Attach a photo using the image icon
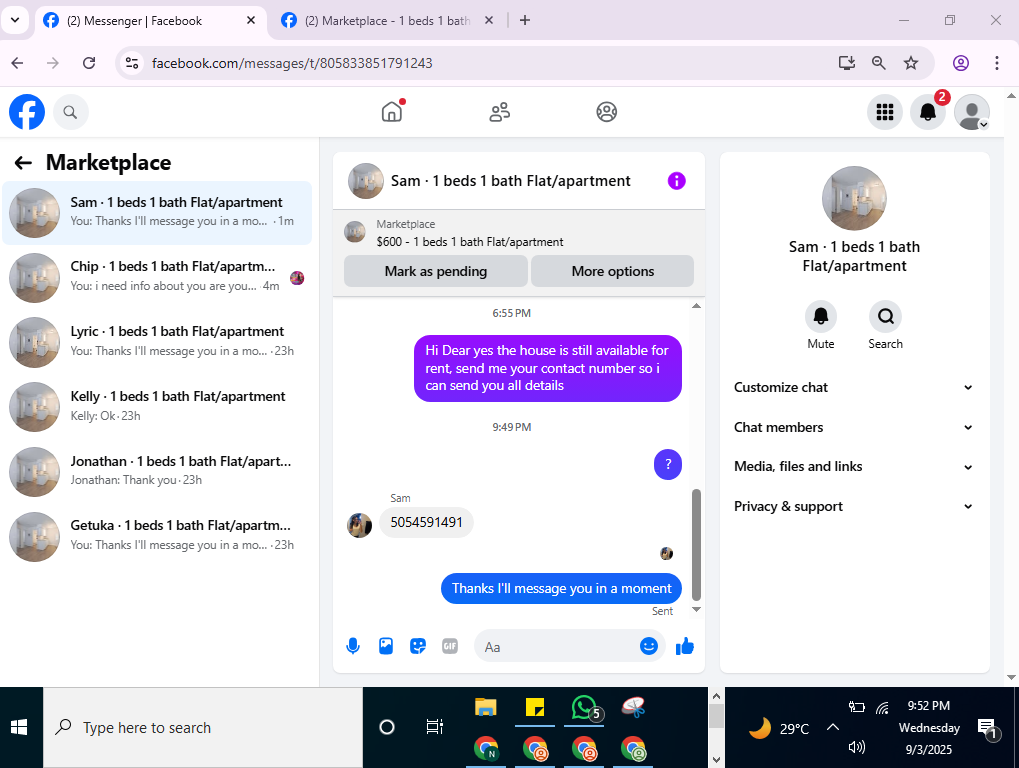The width and height of the screenshot is (1019, 768). (x=386, y=646)
